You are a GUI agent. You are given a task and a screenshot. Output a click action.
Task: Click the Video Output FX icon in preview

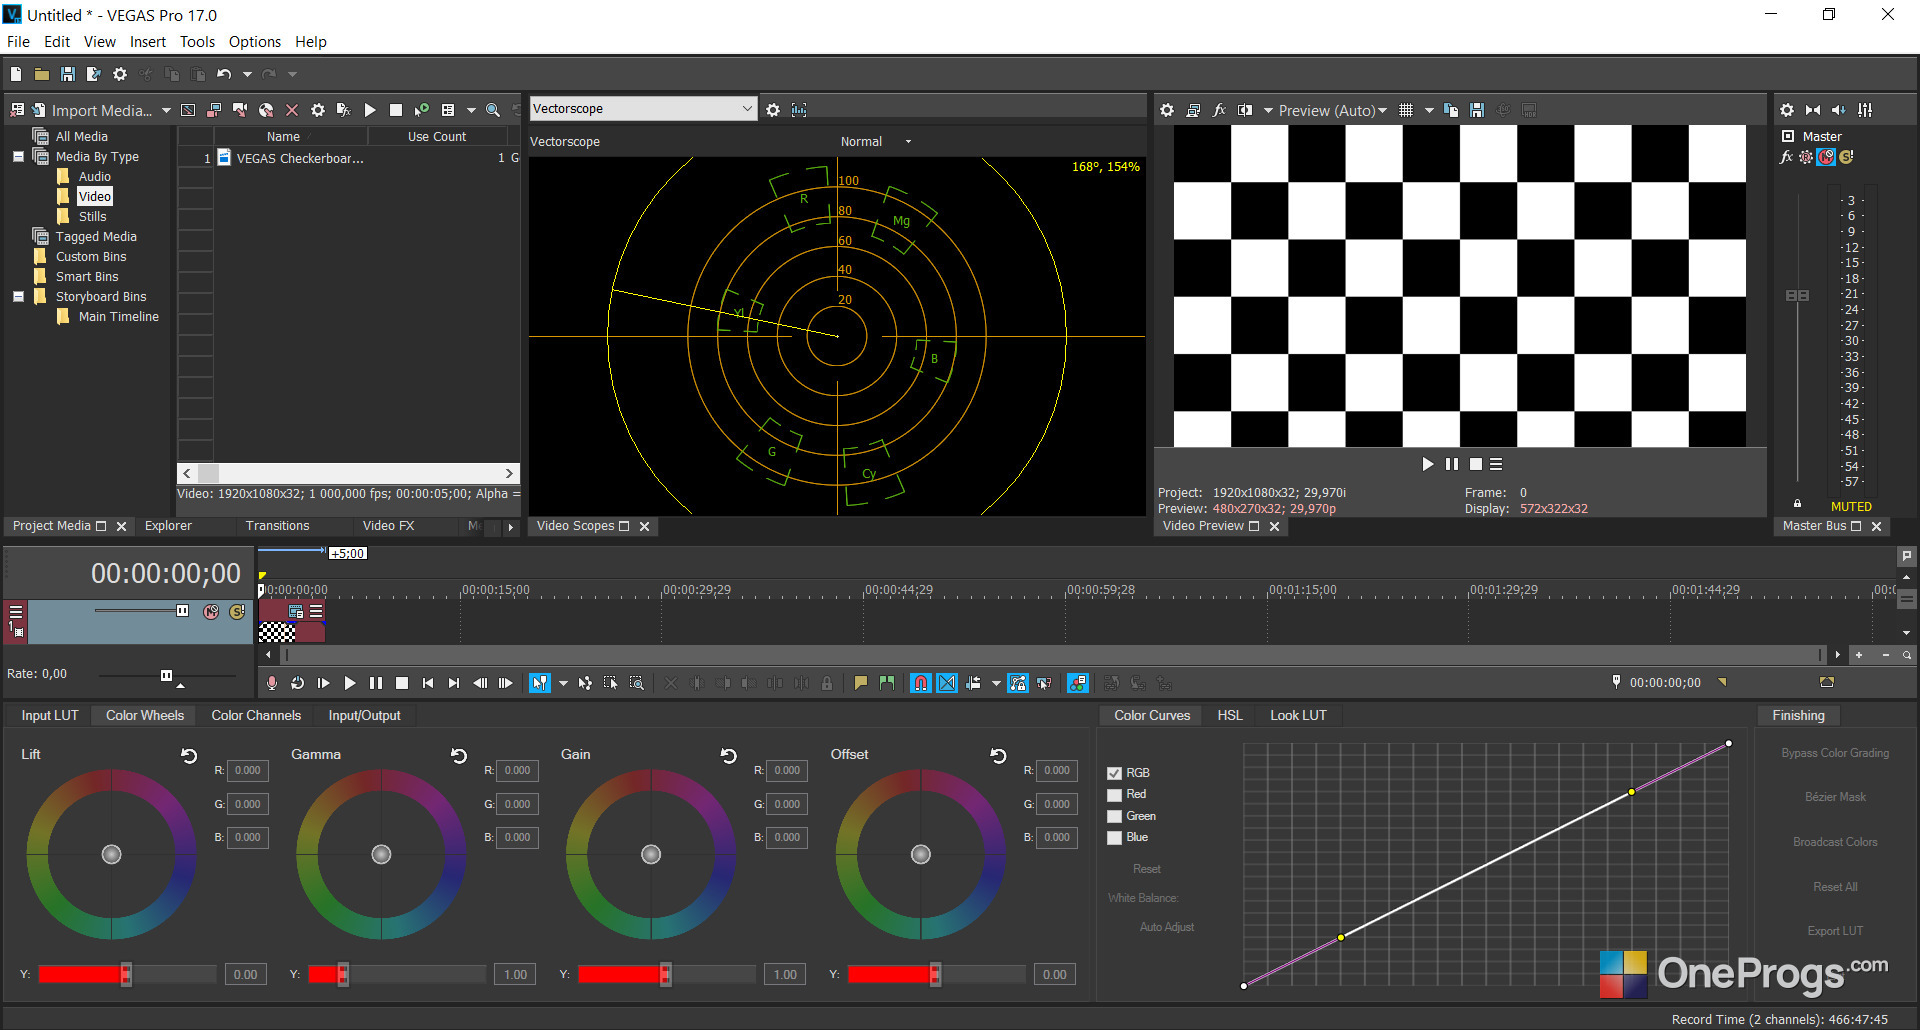[x=1219, y=110]
